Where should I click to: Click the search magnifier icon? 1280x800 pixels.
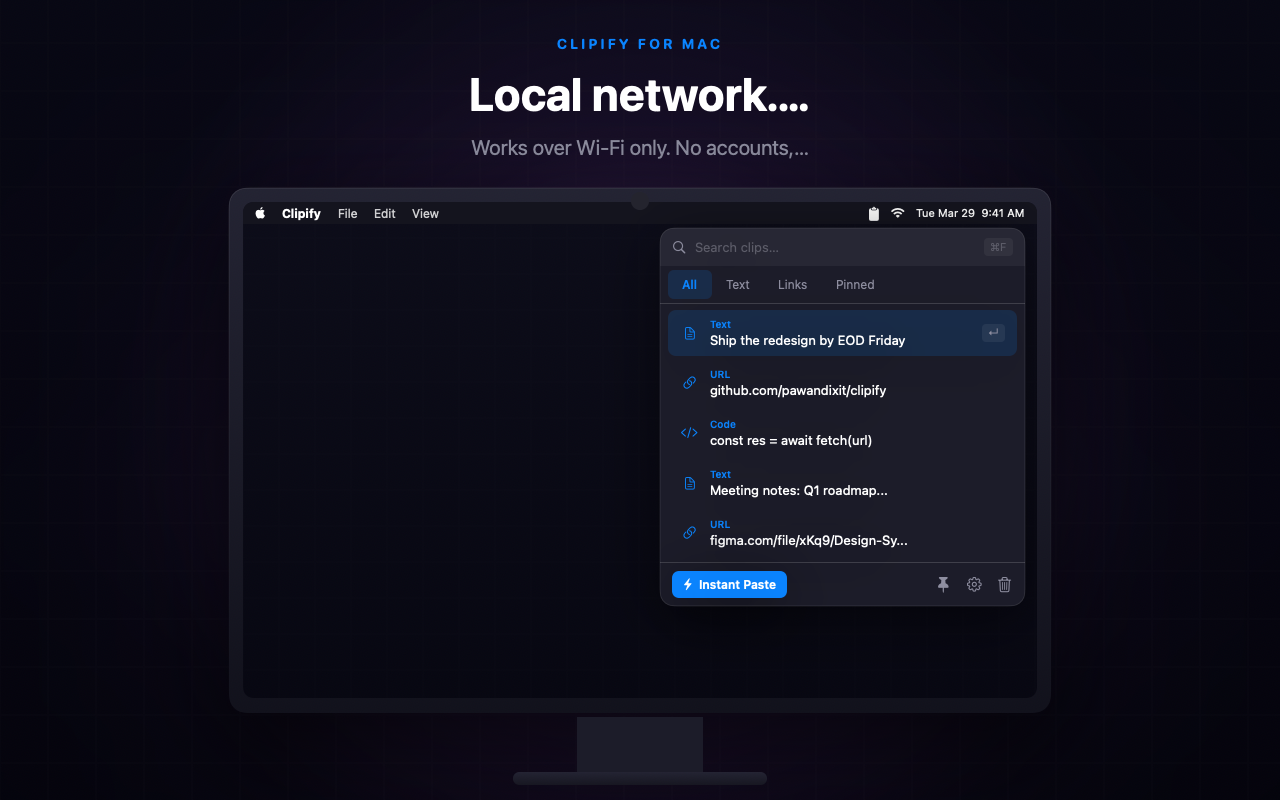[x=679, y=247]
